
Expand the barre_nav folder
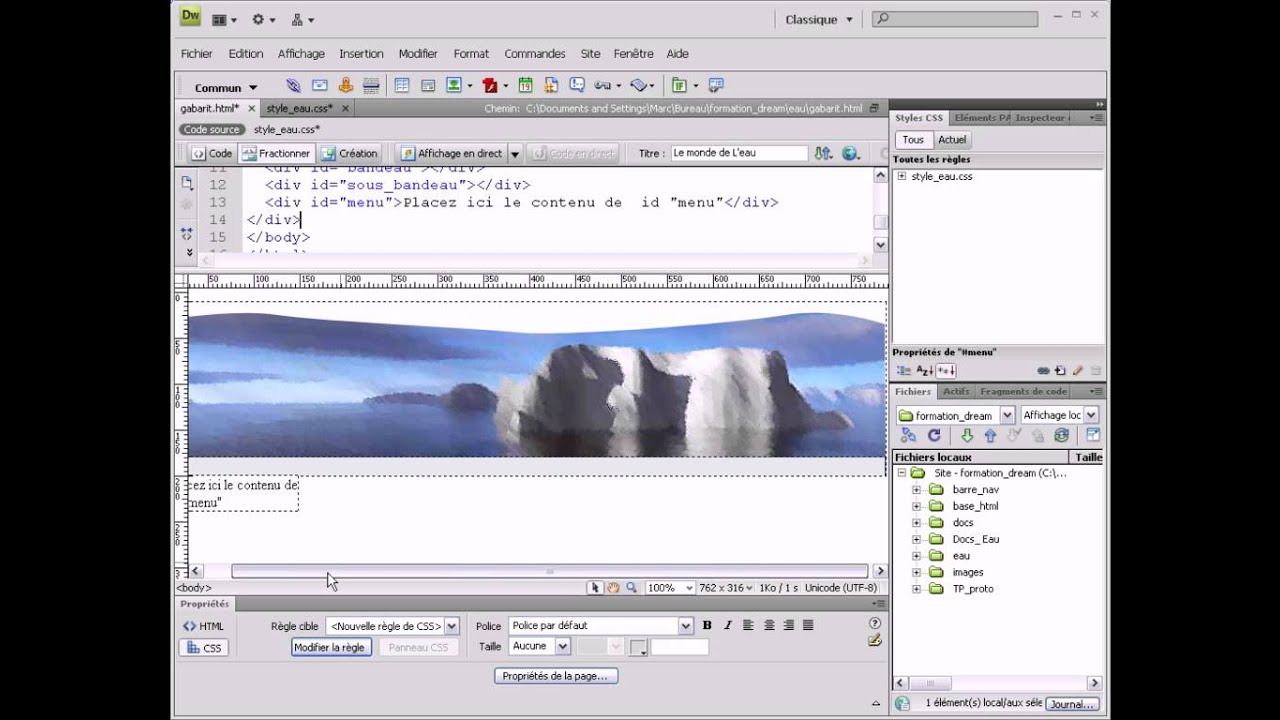(x=916, y=490)
